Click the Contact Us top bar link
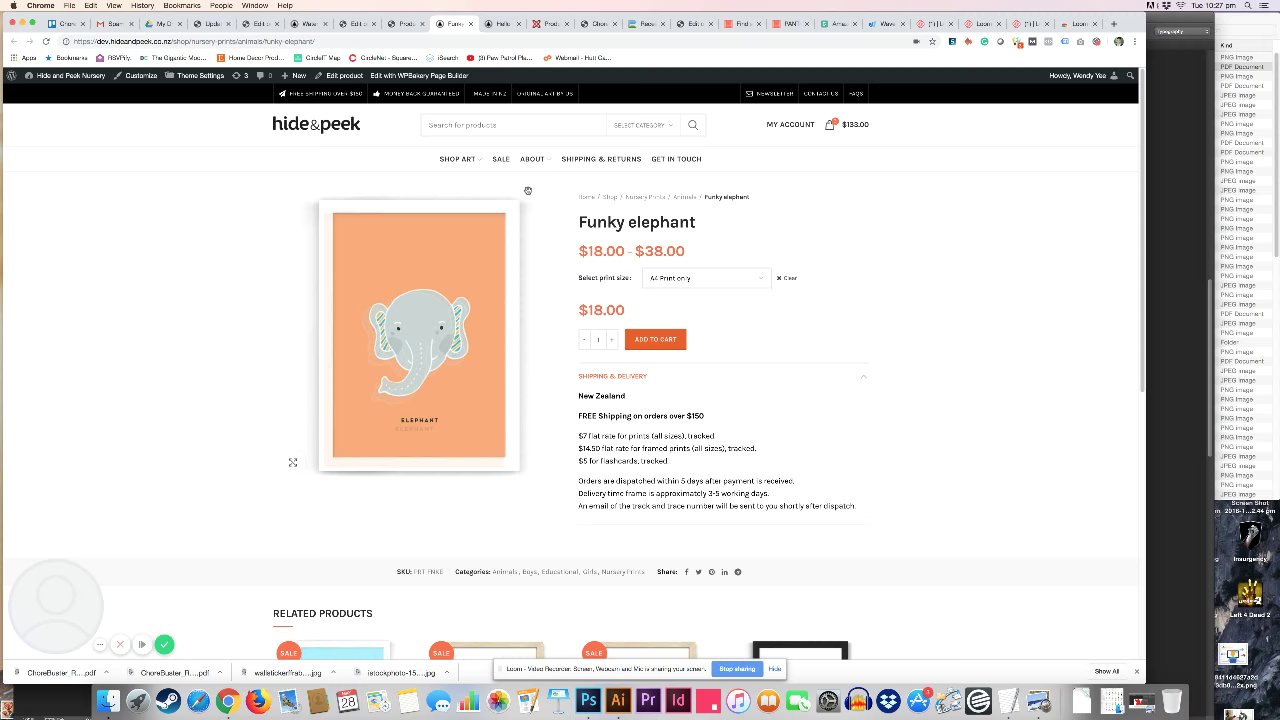The width and height of the screenshot is (1280, 720). coord(820,94)
